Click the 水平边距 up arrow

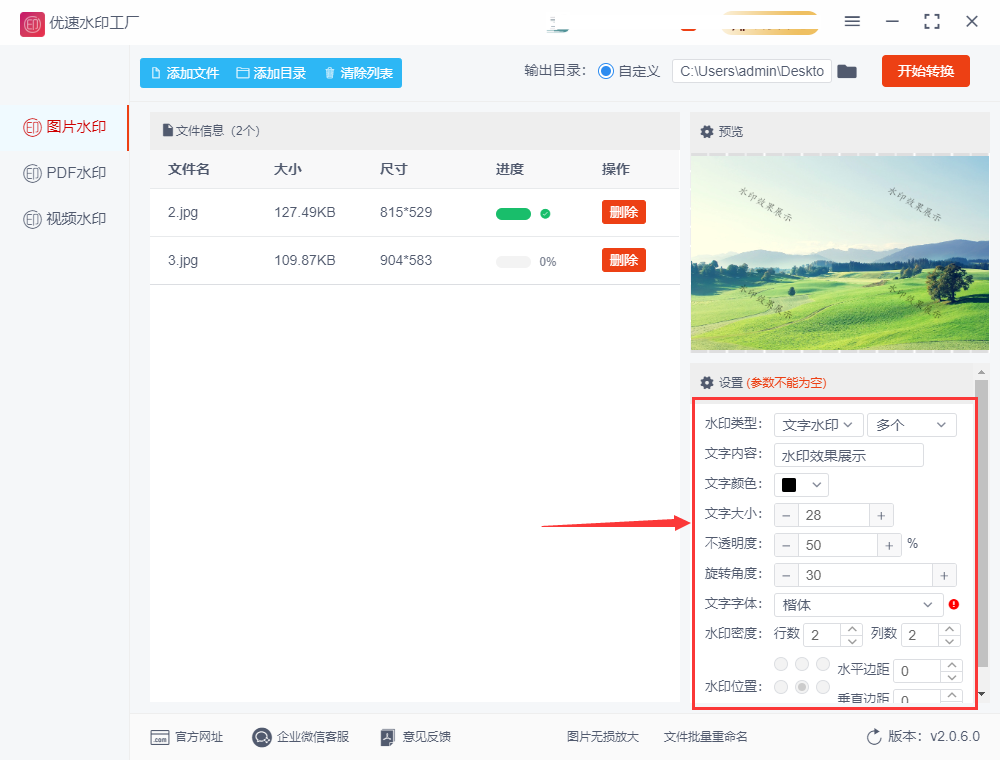click(952, 665)
